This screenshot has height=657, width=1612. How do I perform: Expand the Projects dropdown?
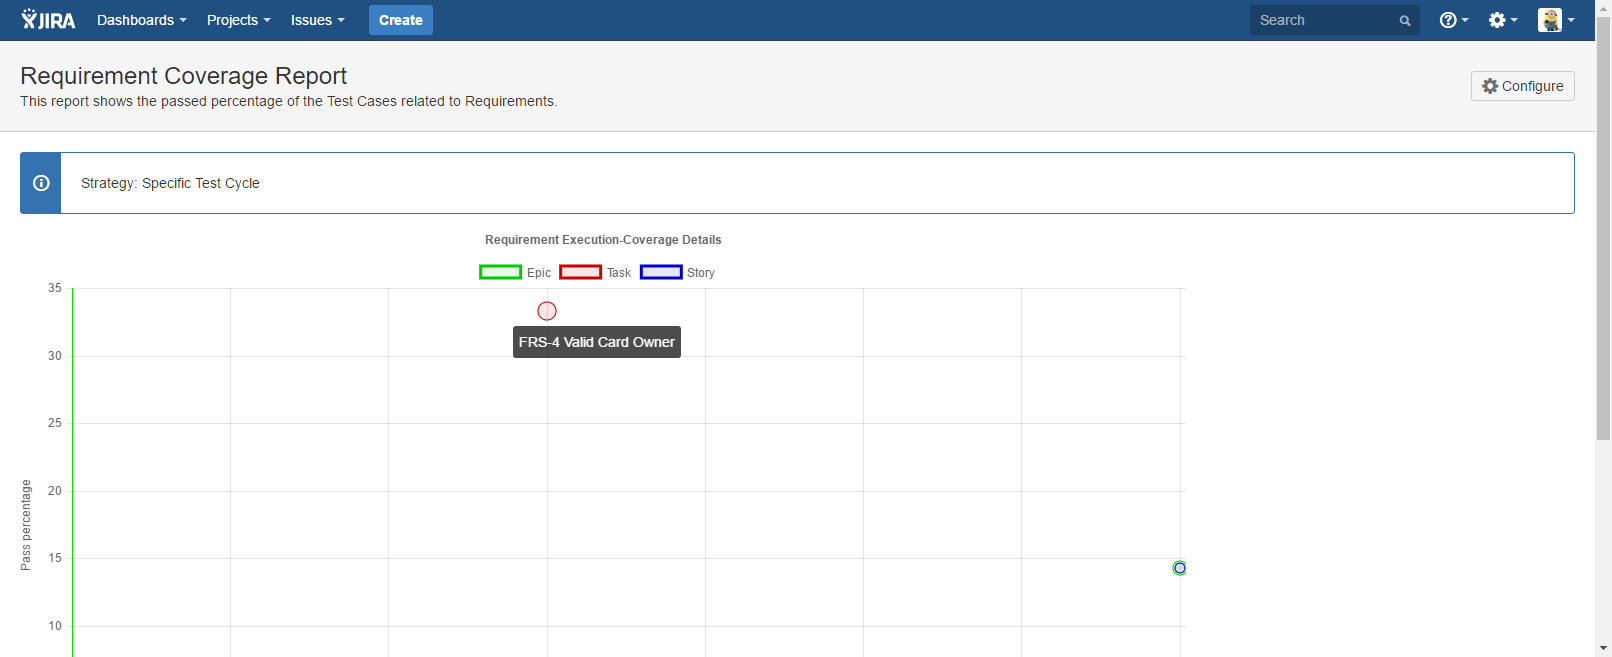click(238, 20)
